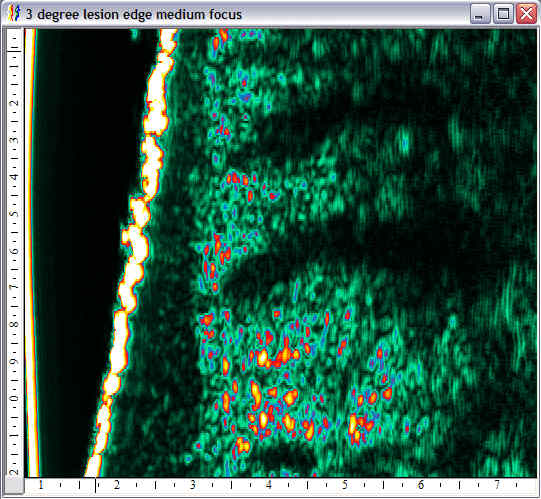The height and width of the screenshot is (499, 541).
Task: Click mark 4 on the horizontal ruler
Action: tap(269, 485)
